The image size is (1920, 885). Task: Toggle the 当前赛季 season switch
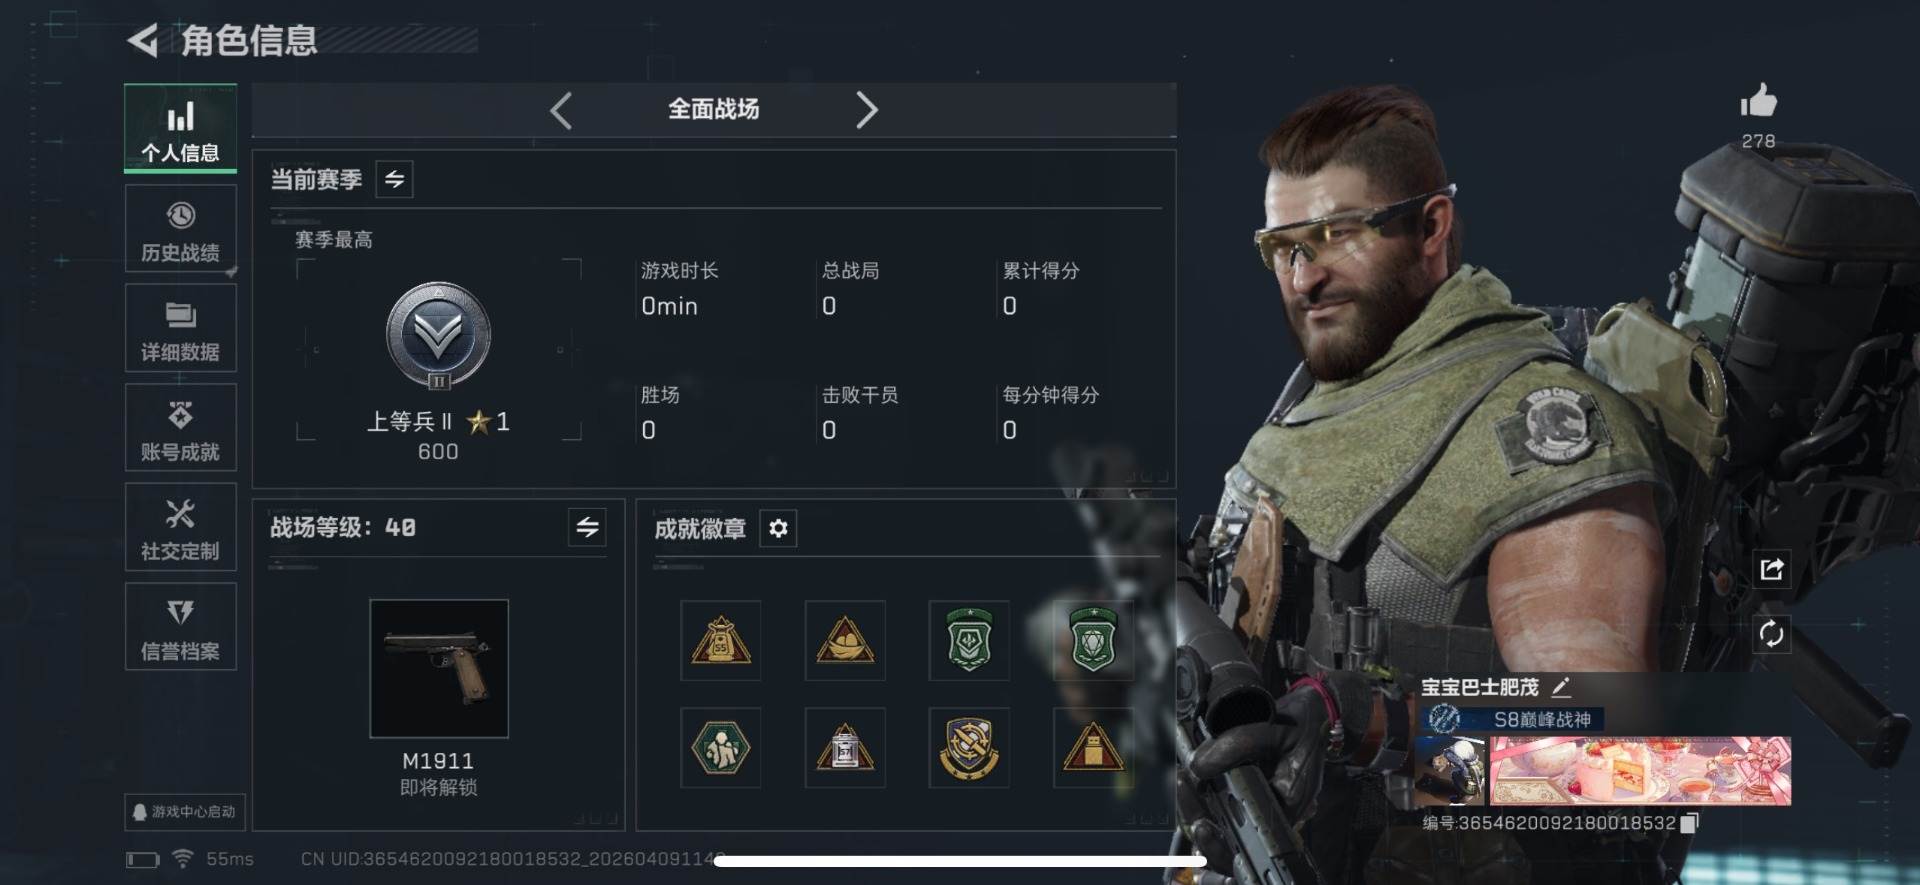pyautogui.click(x=394, y=179)
